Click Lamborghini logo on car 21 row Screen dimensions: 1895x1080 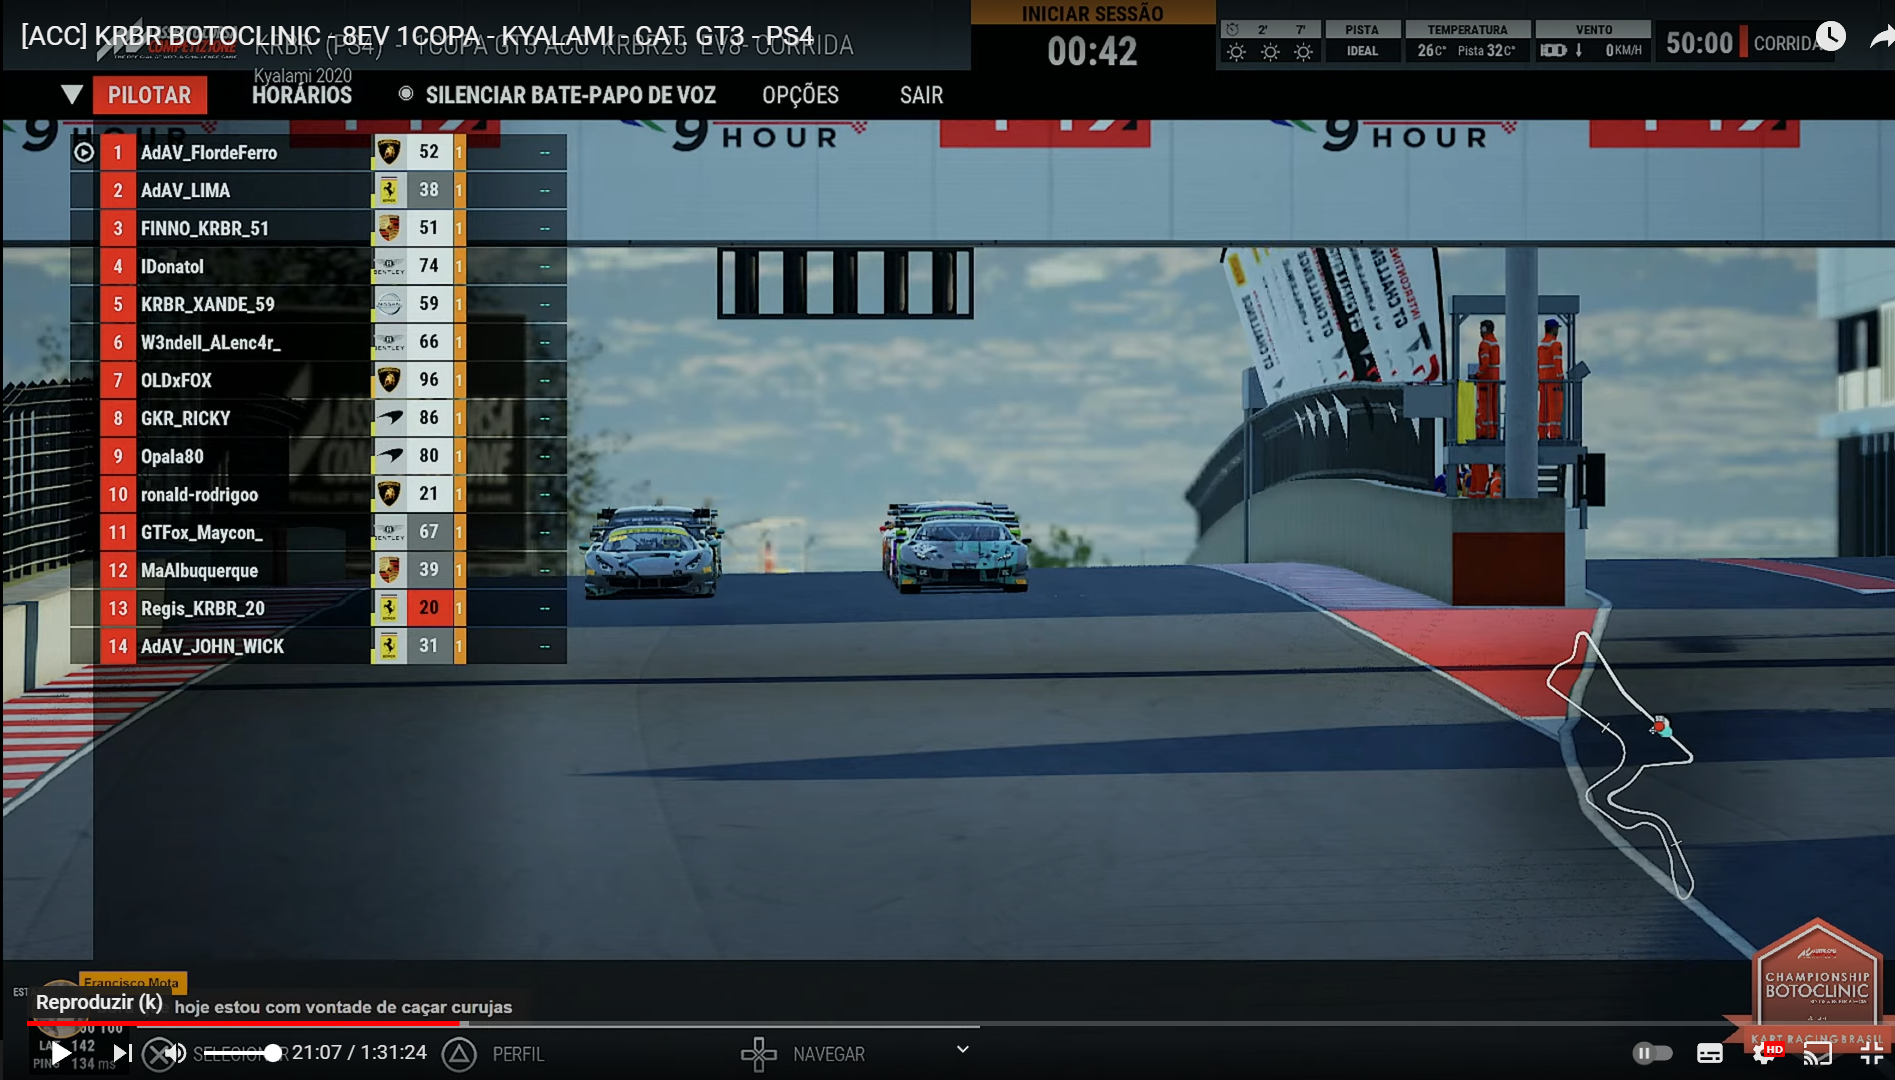[389, 494]
